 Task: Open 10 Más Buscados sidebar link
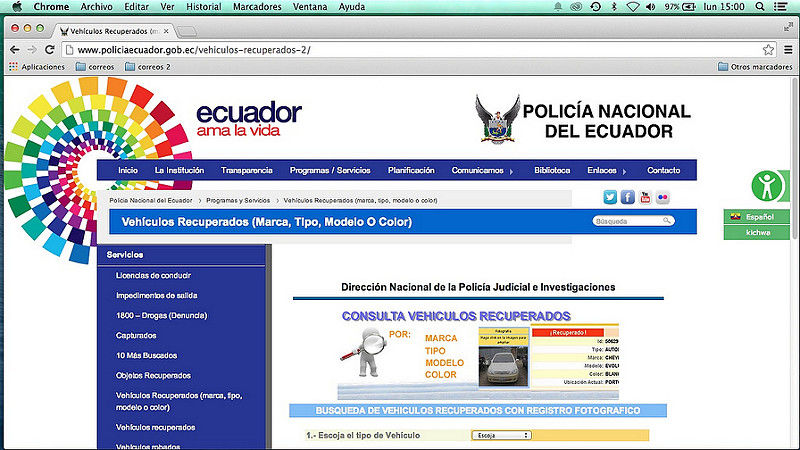146,355
